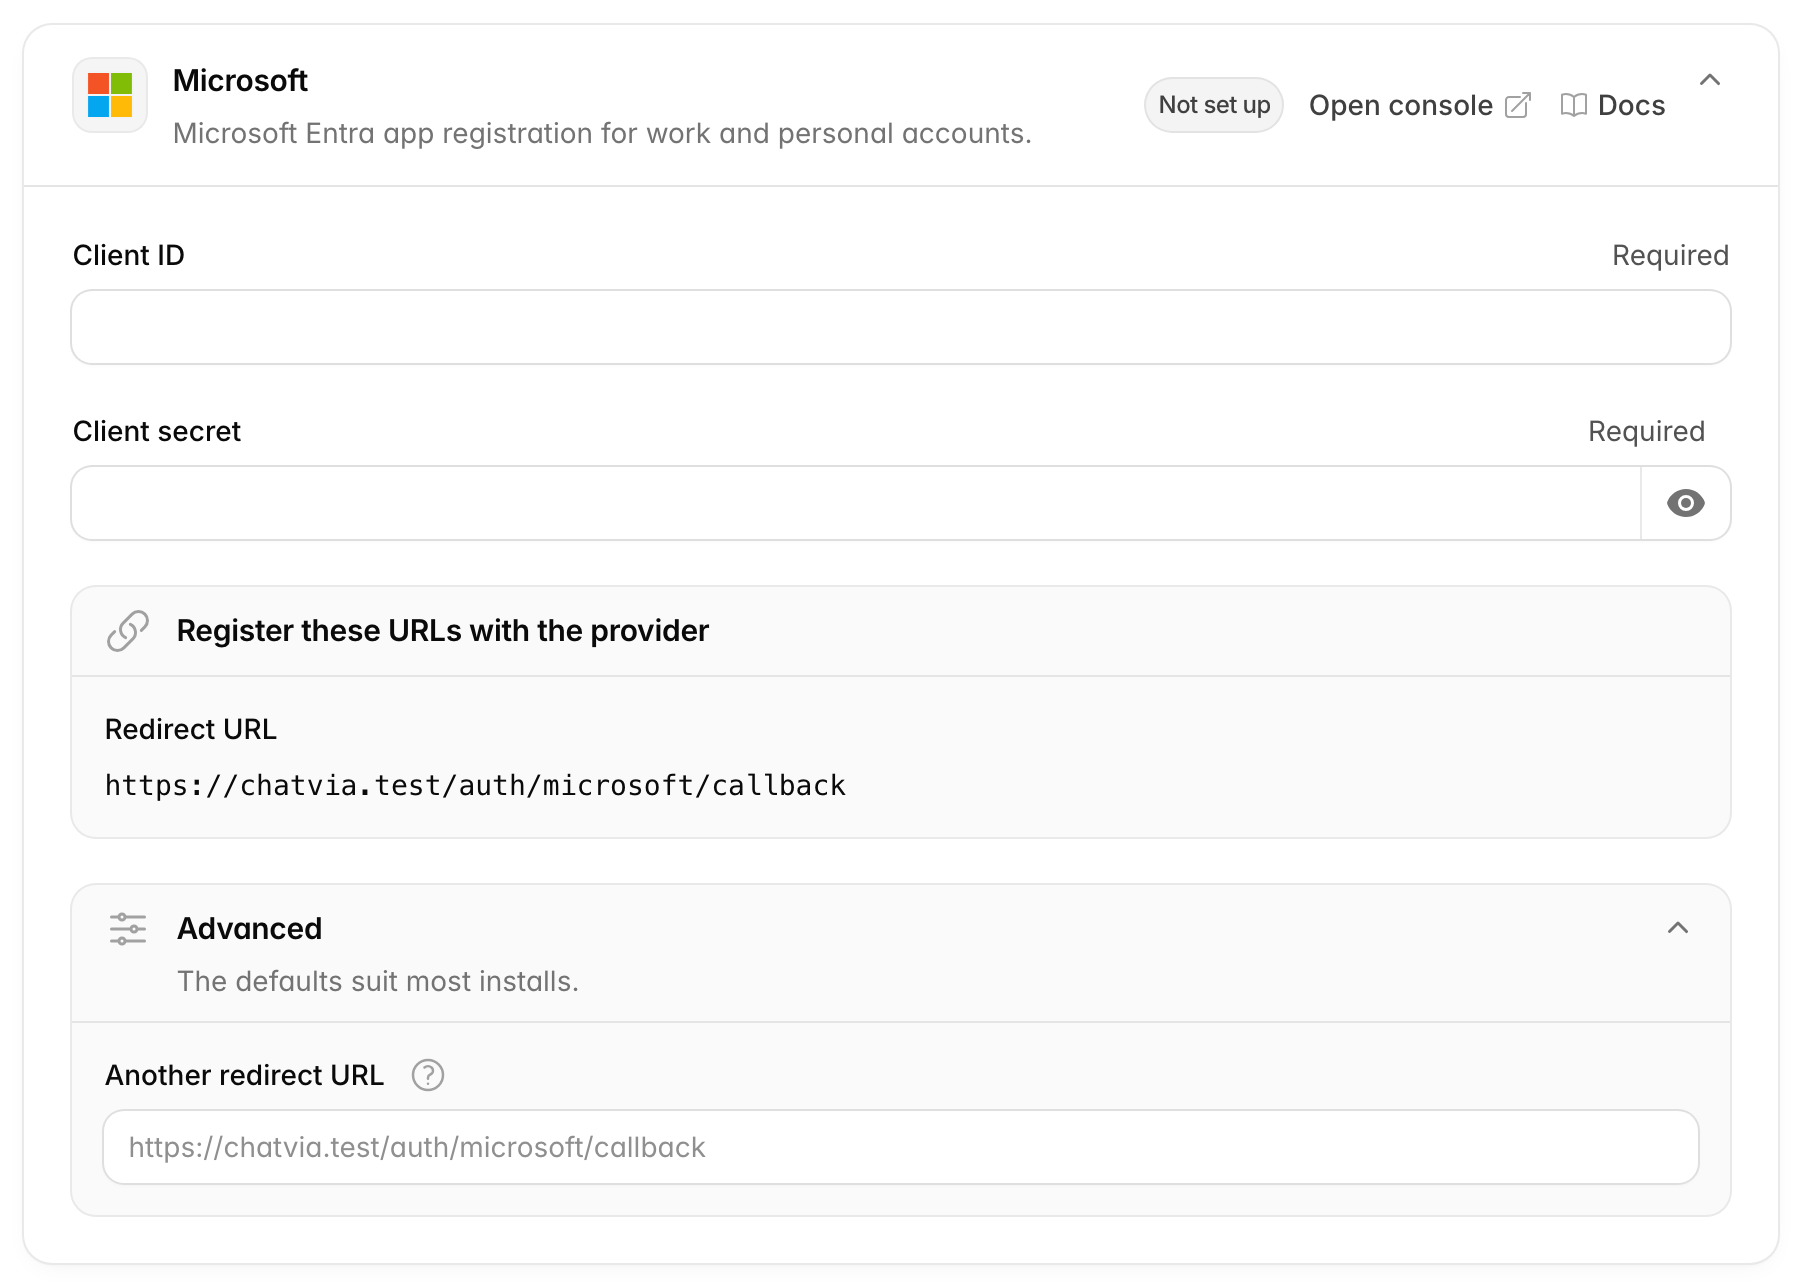Click "Register these URLs with the provider" heading
This screenshot has height=1286, width=1800.
[x=443, y=631]
